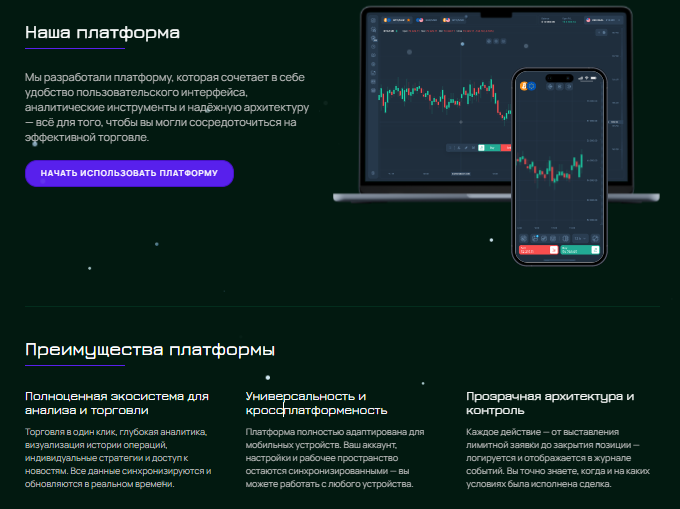Select the first Bitcoin asset tab on the laptop screen
The image size is (680, 509).
coord(400,19)
